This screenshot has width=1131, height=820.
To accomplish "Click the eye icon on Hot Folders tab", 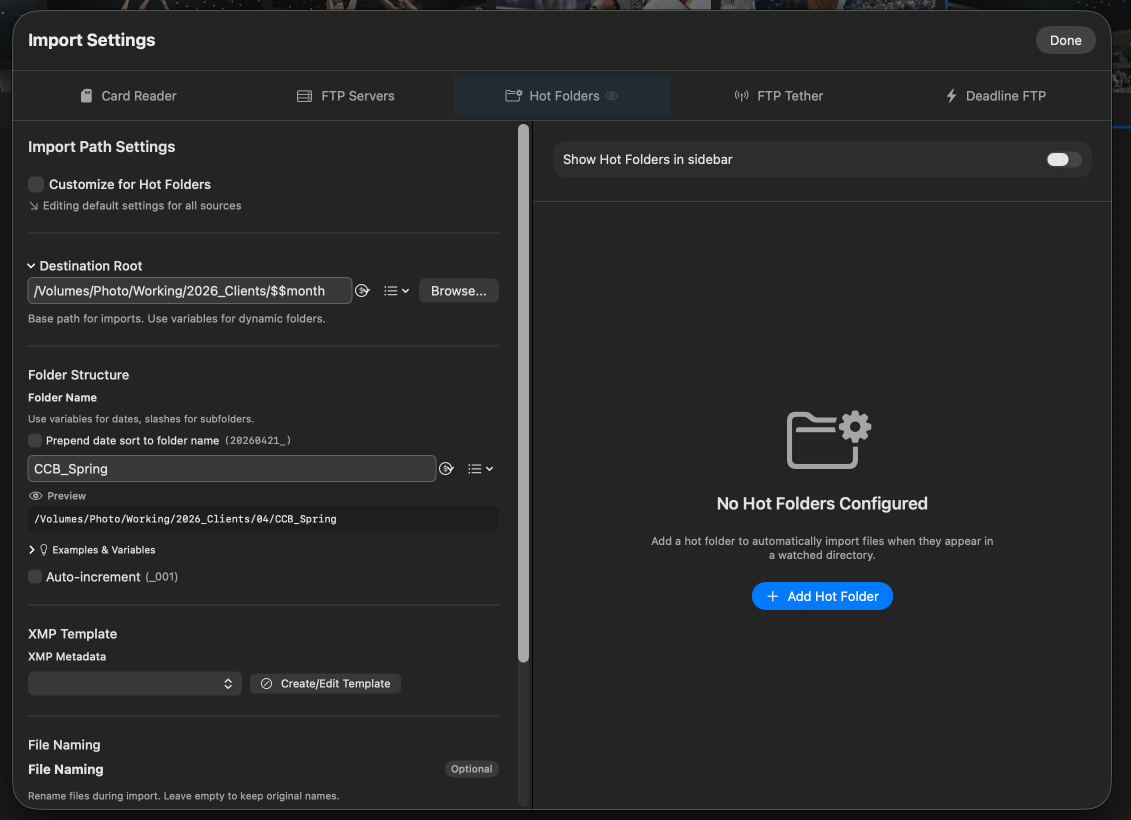I will tap(612, 96).
